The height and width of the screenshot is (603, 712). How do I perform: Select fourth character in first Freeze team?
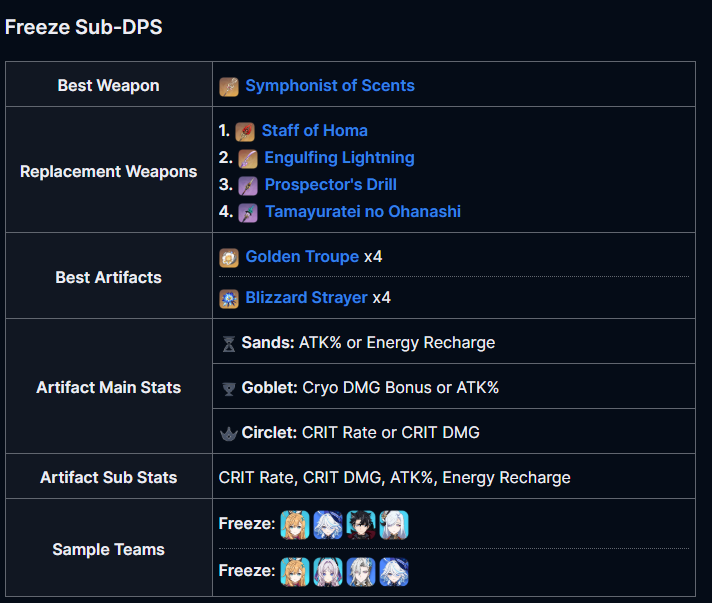point(394,525)
